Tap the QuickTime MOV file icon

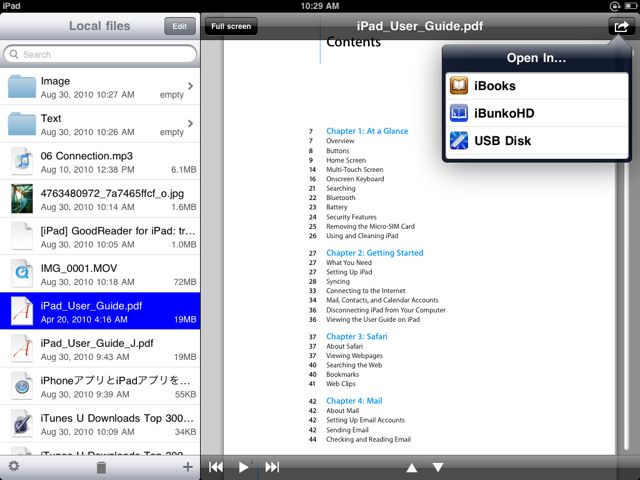coord(22,273)
